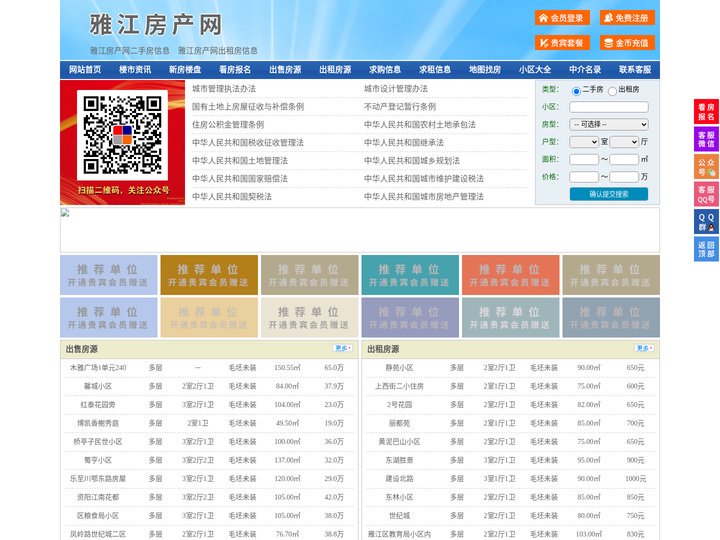This screenshot has height=540, width=720.
Task: Open the 馨城小区 sale listing
Action: [x=98, y=386]
